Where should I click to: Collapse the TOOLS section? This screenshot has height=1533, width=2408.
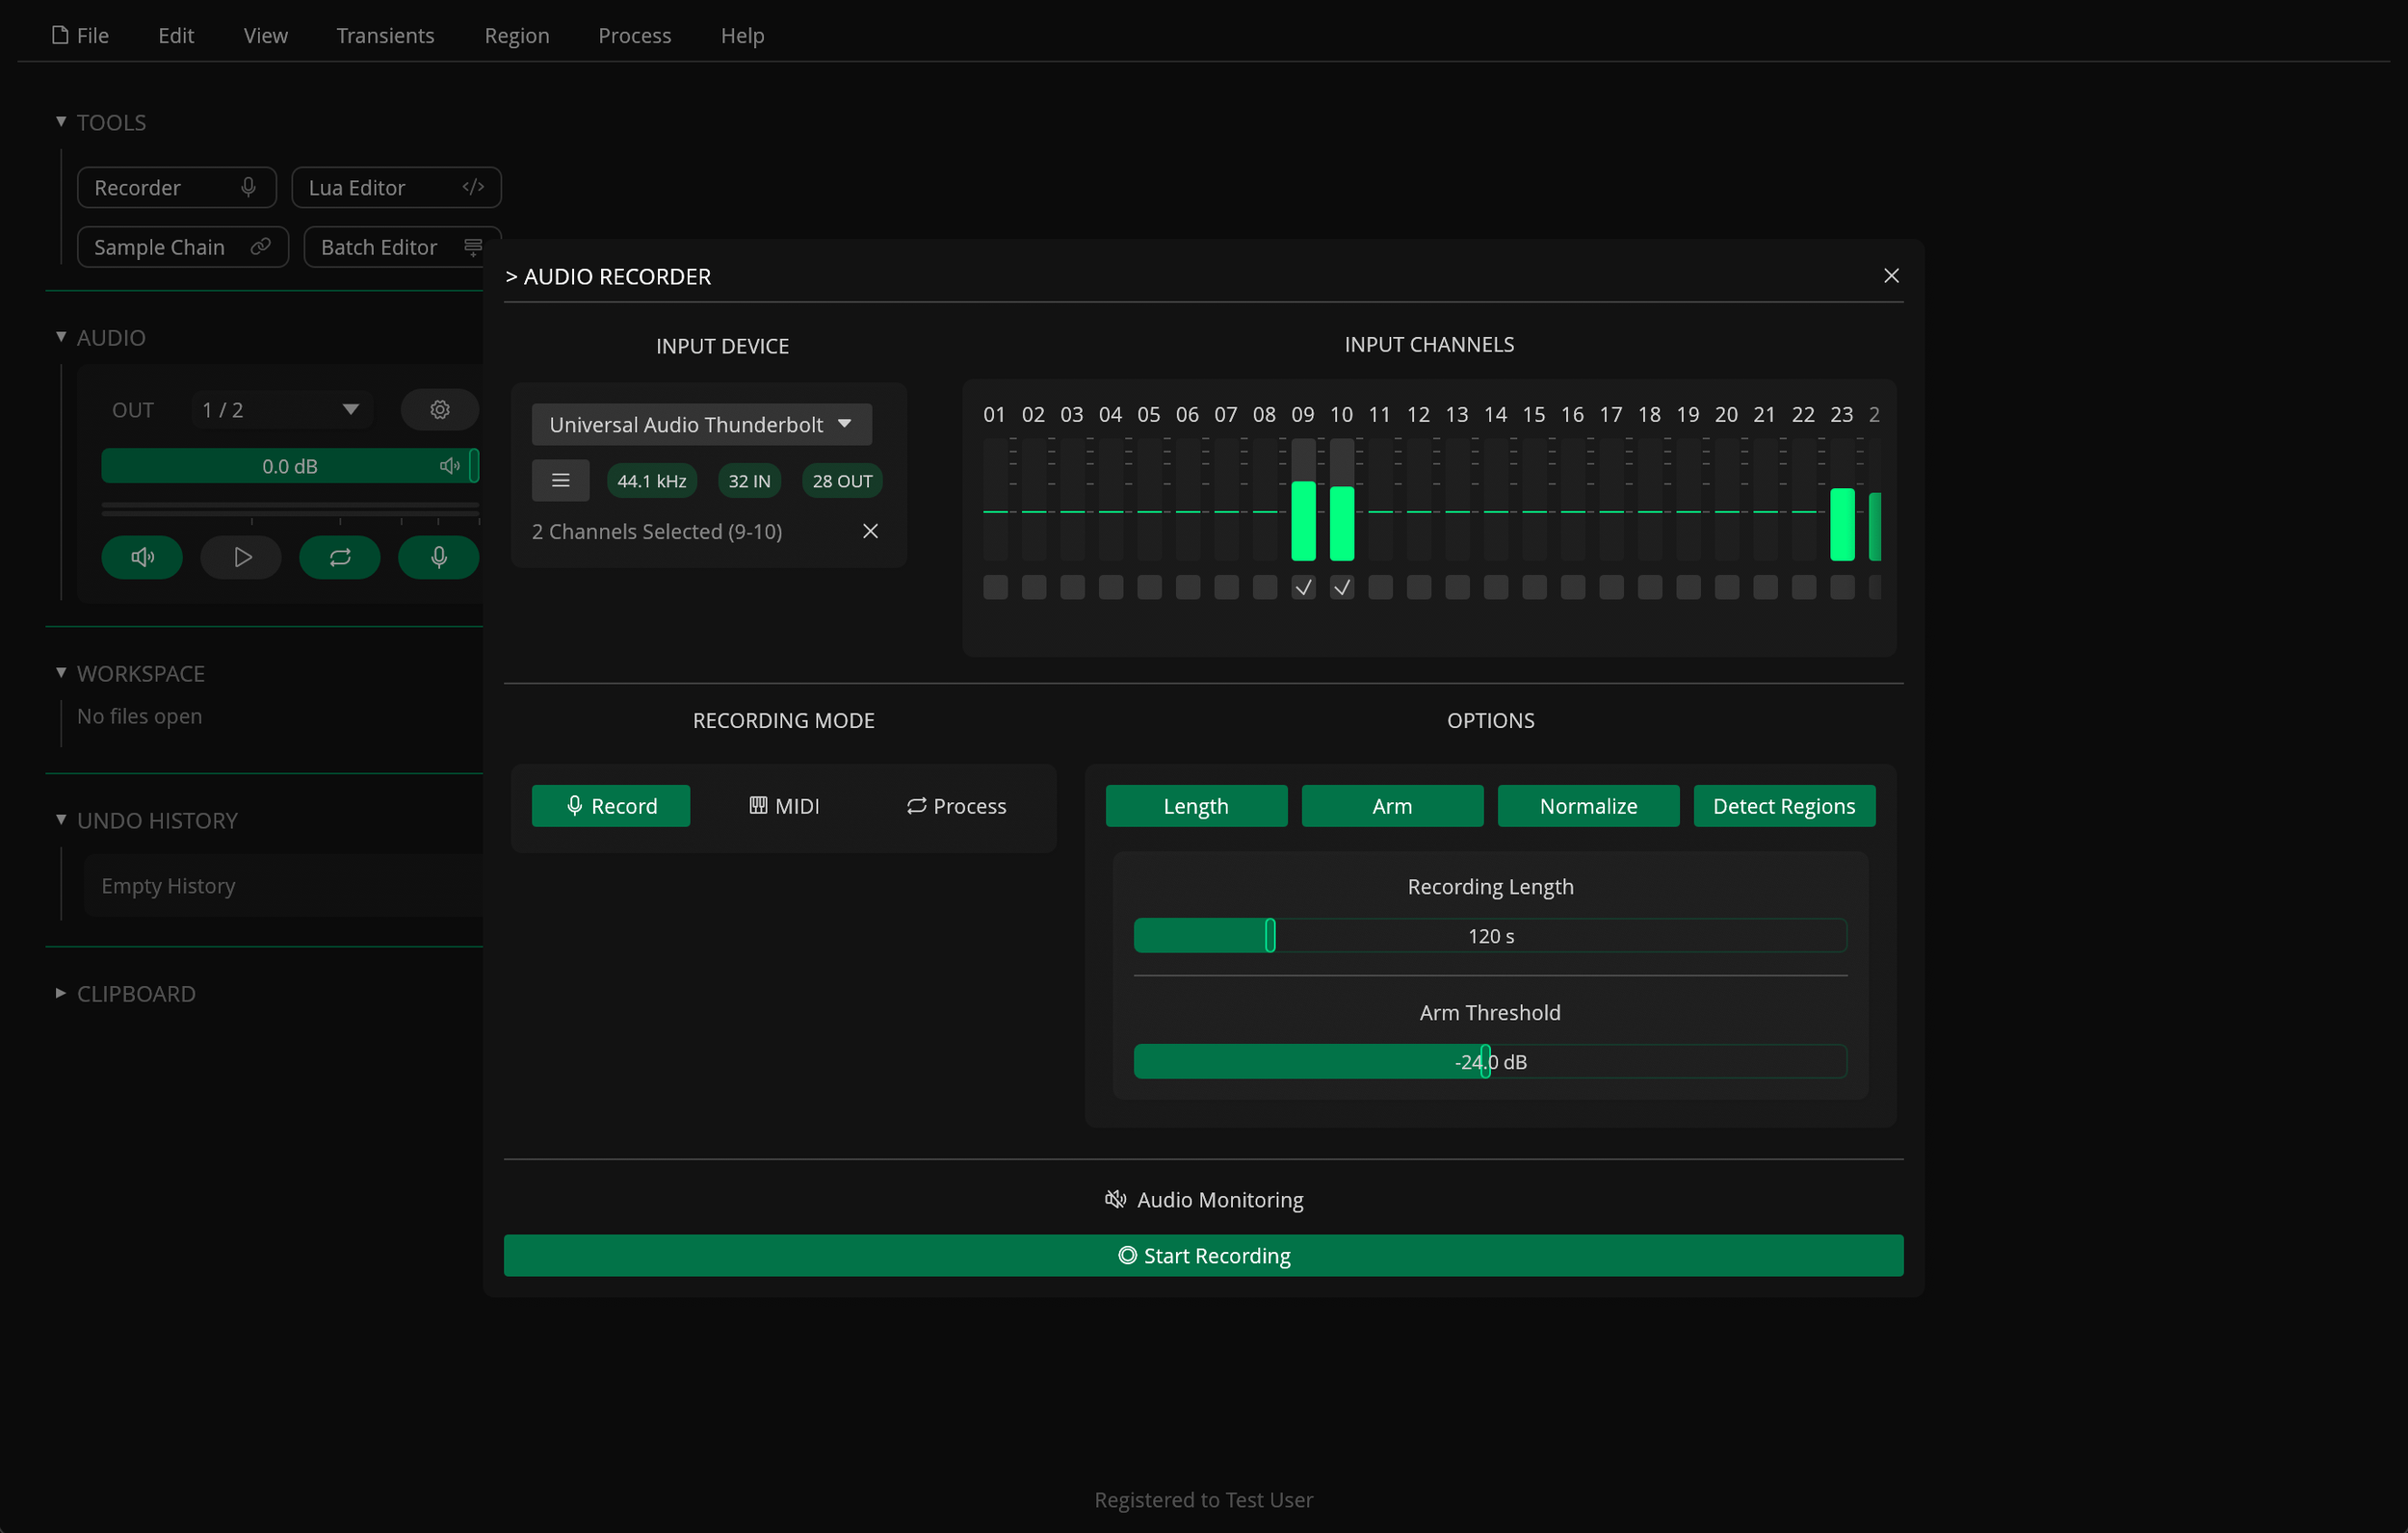[60, 122]
